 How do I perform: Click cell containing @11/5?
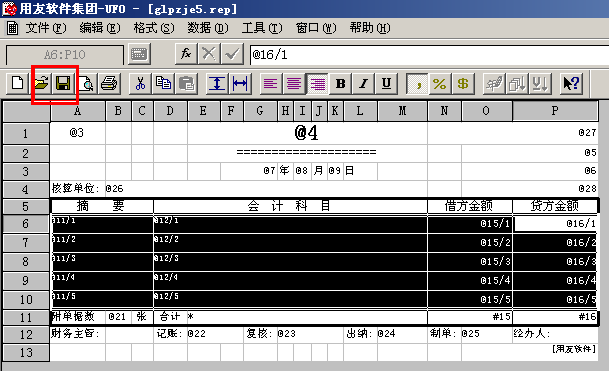(102, 300)
